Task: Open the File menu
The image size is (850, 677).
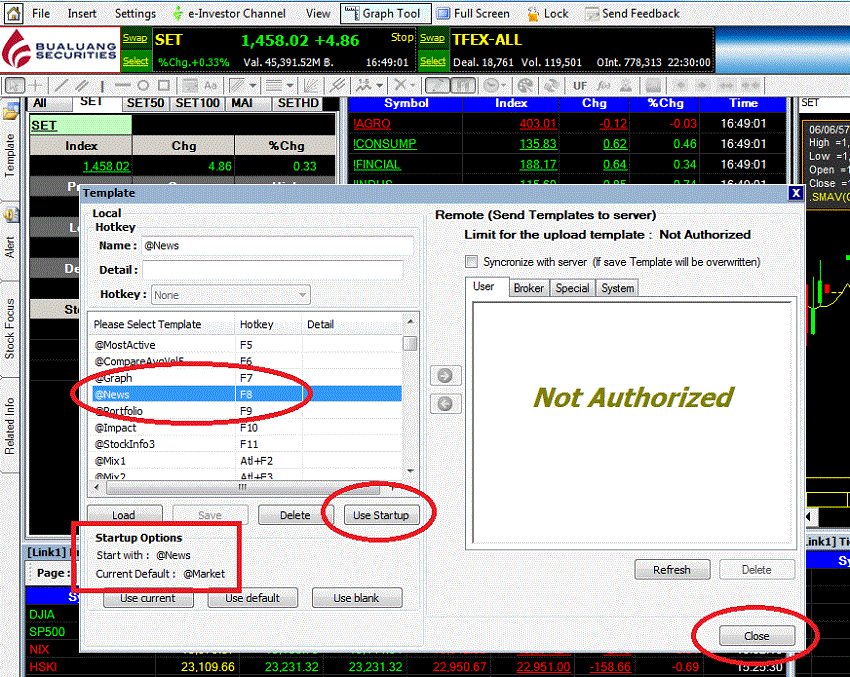Action: pyautogui.click(x=41, y=14)
